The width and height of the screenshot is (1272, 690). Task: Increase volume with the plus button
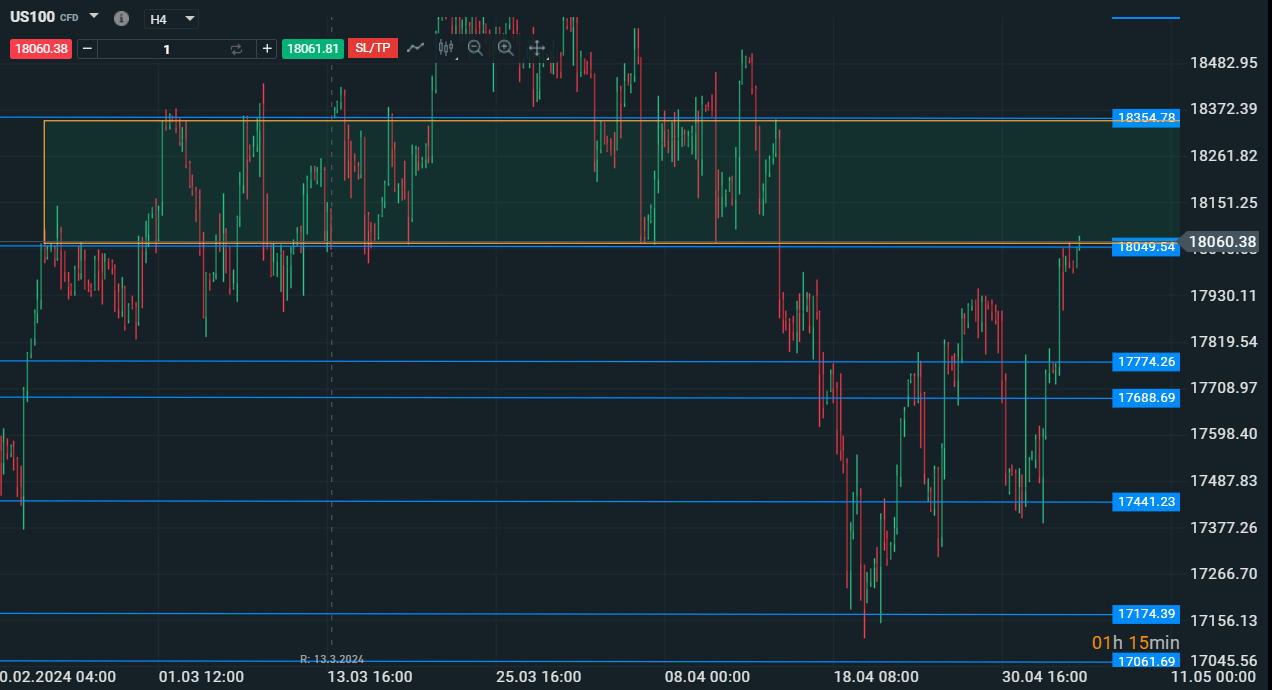[x=267, y=49]
